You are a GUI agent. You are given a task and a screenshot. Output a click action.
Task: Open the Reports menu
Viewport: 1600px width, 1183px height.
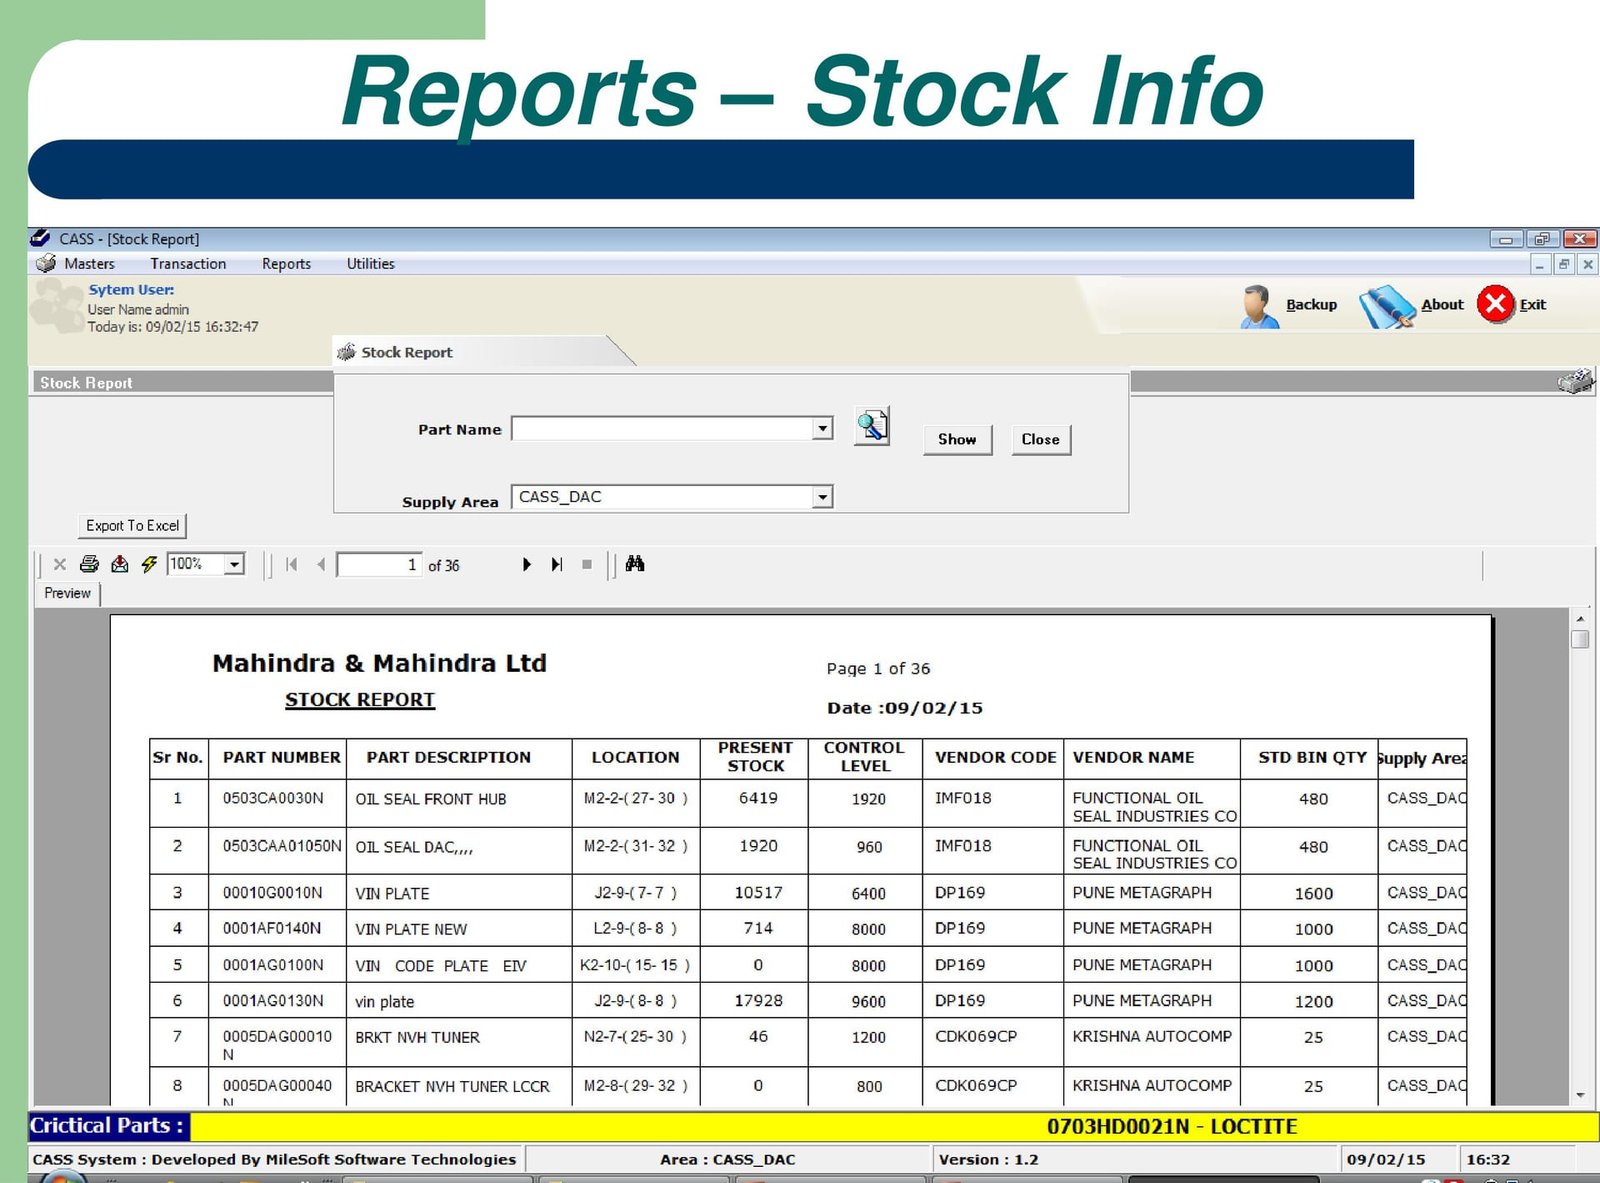pyautogui.click(x=286, y=264)
